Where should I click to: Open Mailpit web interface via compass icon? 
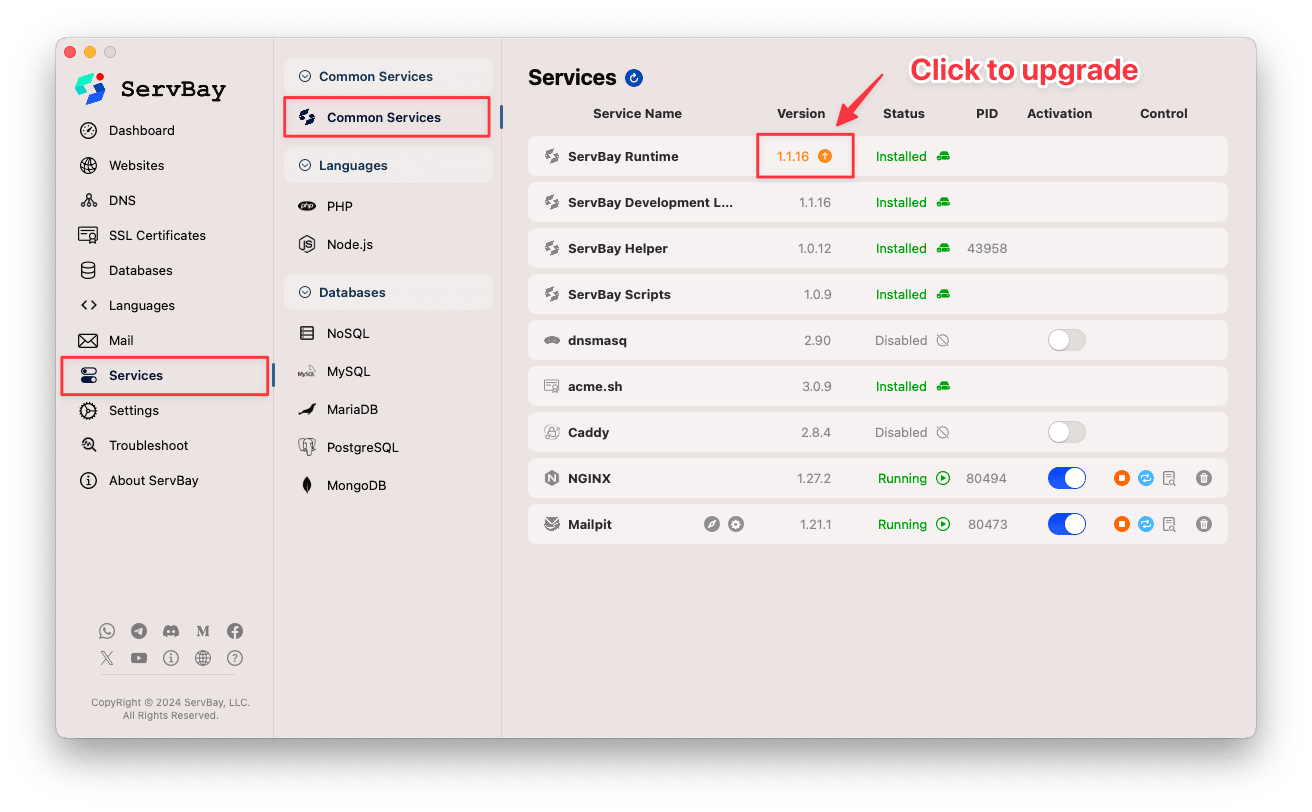point(712,523)
